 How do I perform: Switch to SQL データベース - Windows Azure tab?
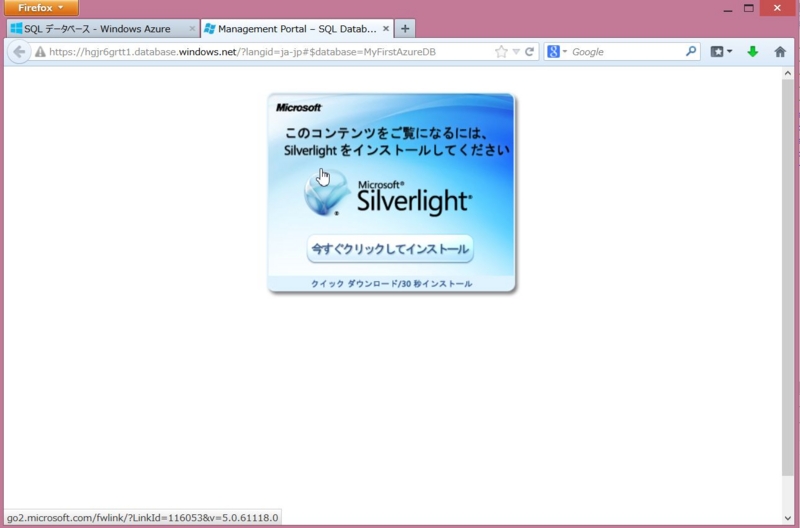click(x=103, y=29)
